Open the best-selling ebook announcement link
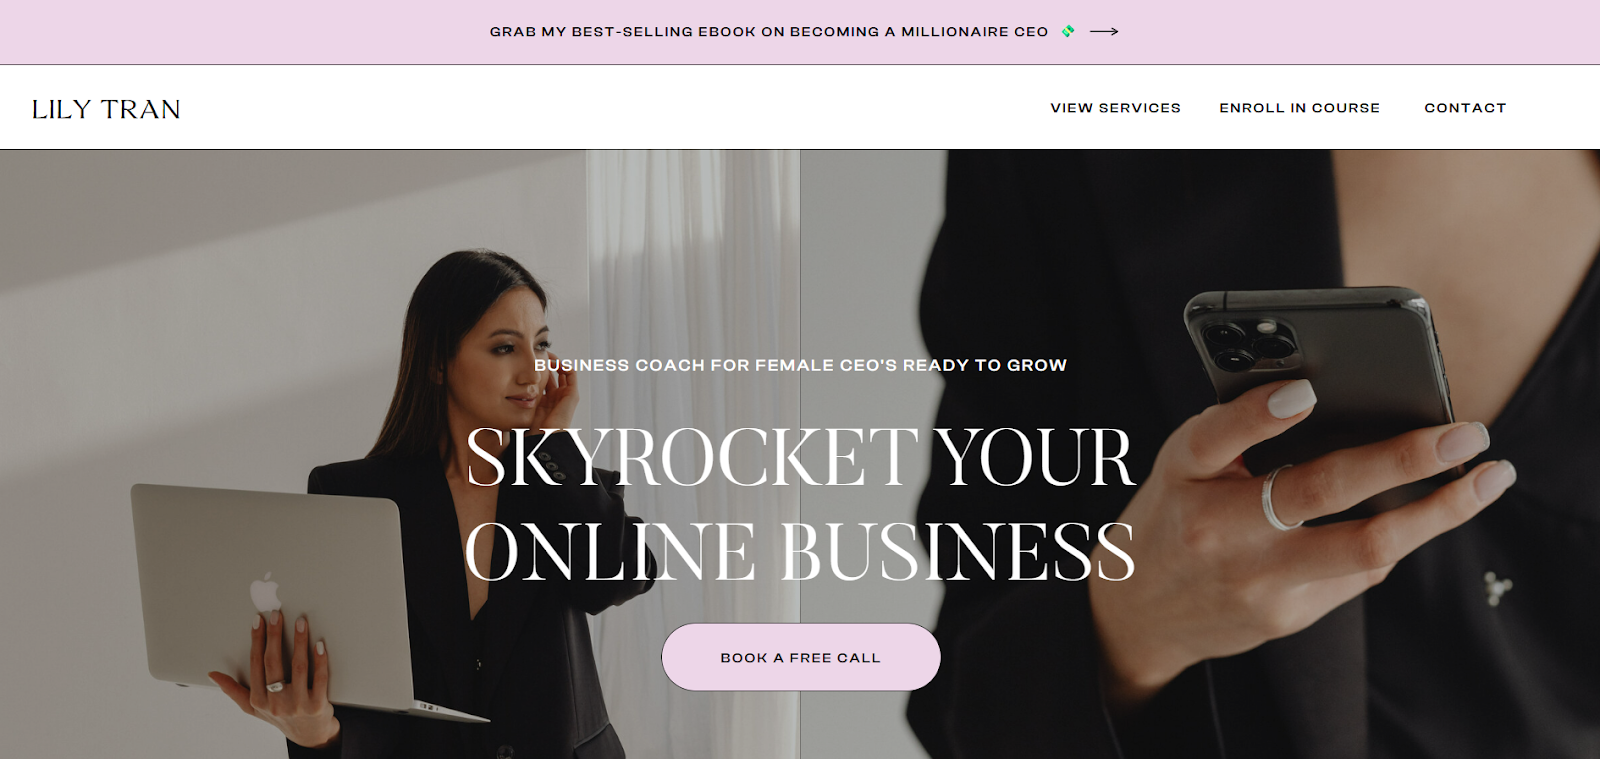Image resolution: width=1600 pixels, height=759 pixels. pyautogui.click(x=769, y=32)
